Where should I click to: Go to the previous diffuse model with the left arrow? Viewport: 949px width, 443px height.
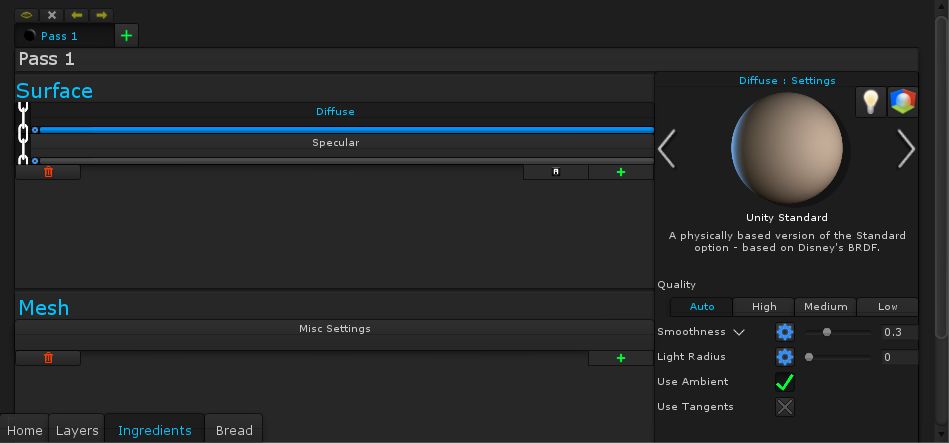click(667, 149)
